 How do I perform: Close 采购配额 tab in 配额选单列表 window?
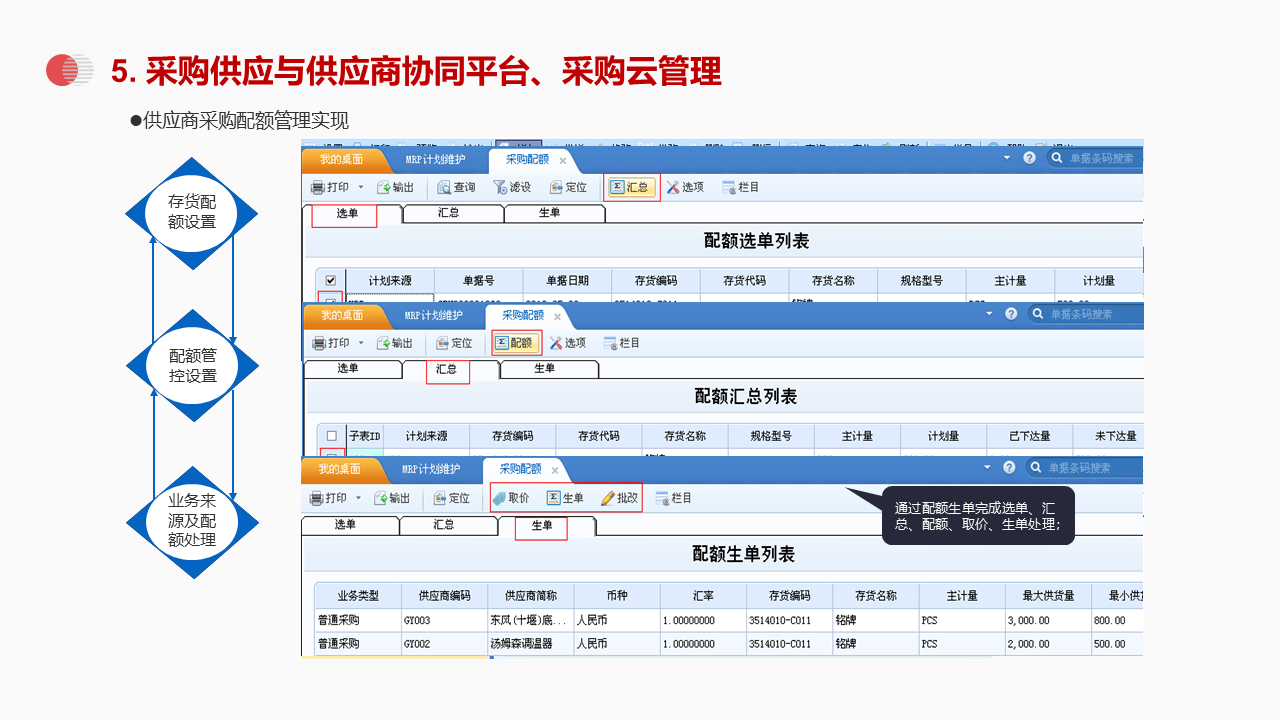point(563,160)
